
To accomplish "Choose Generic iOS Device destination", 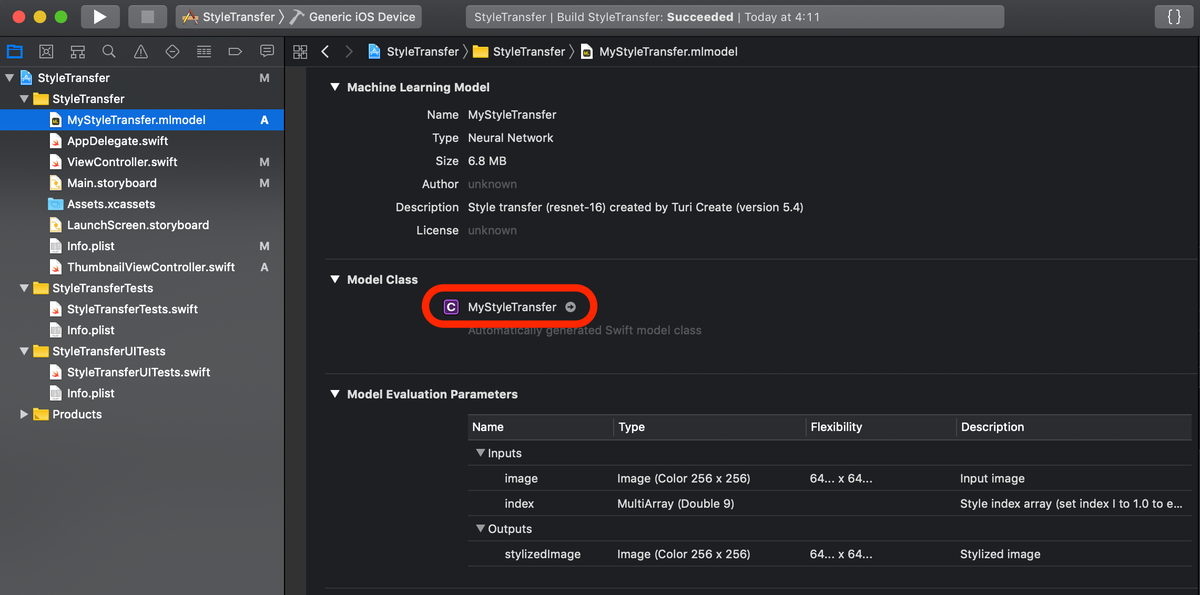I will point(353,17).
